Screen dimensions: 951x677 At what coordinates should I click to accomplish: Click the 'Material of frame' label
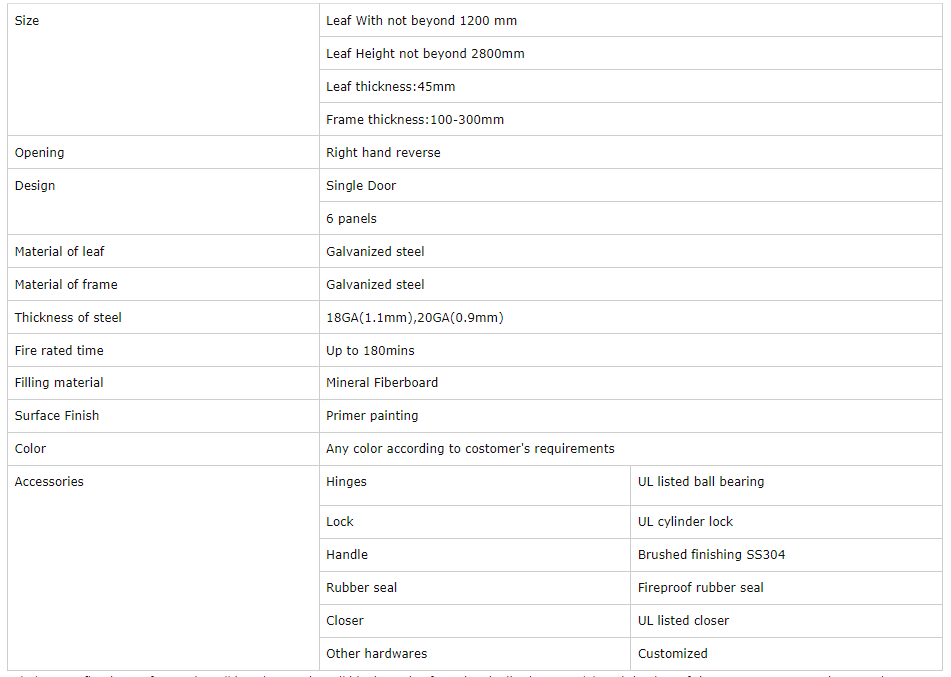click(66, 285)
